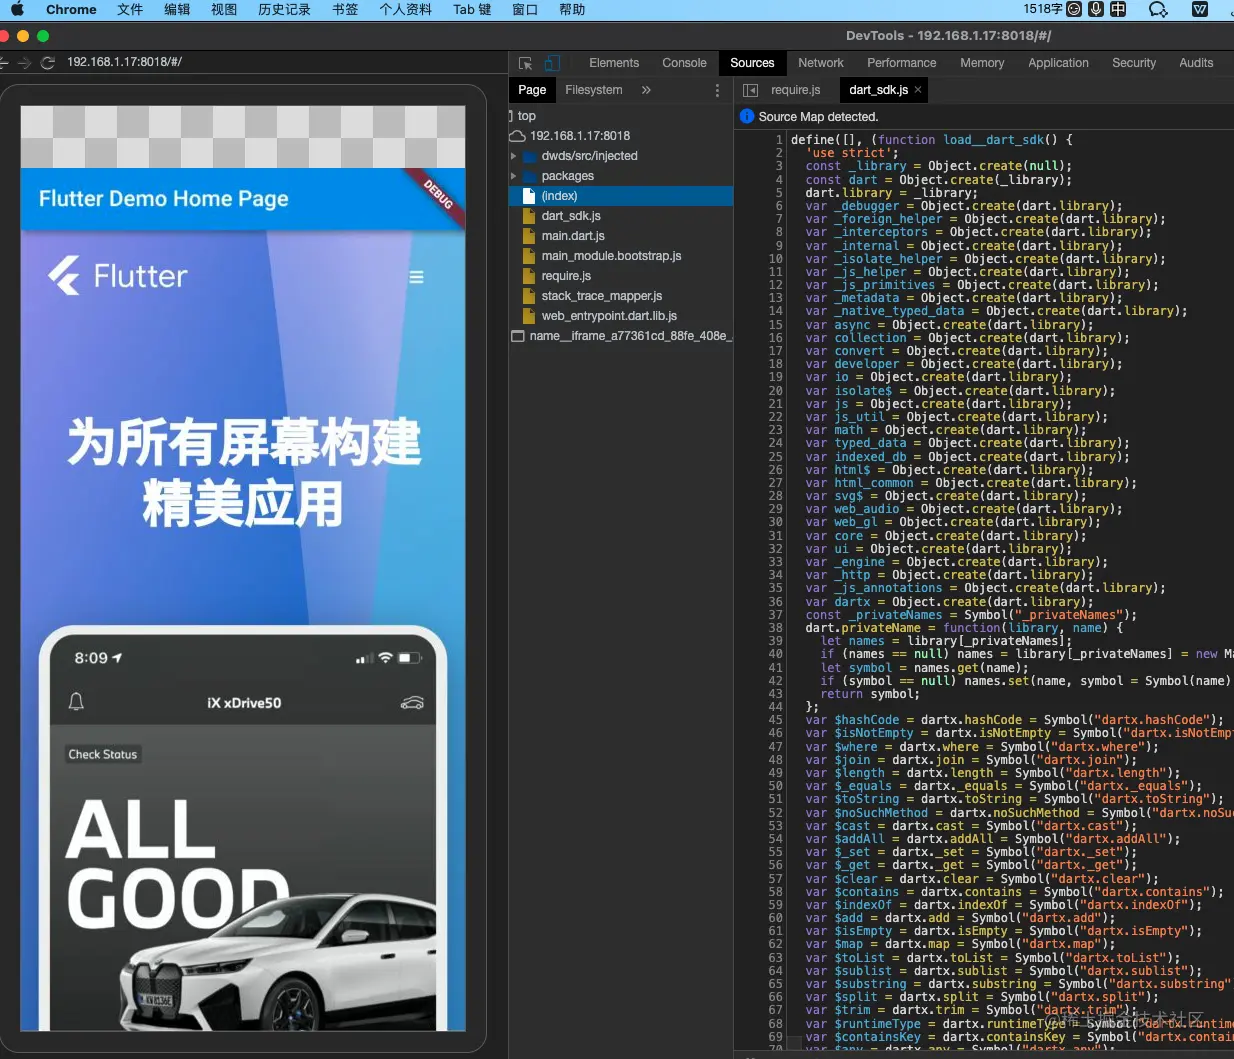Click the microphone icon in menu bar
Image resolution: width=1234 pixels, height=1059 pixels.
[x=1096, y=9]
